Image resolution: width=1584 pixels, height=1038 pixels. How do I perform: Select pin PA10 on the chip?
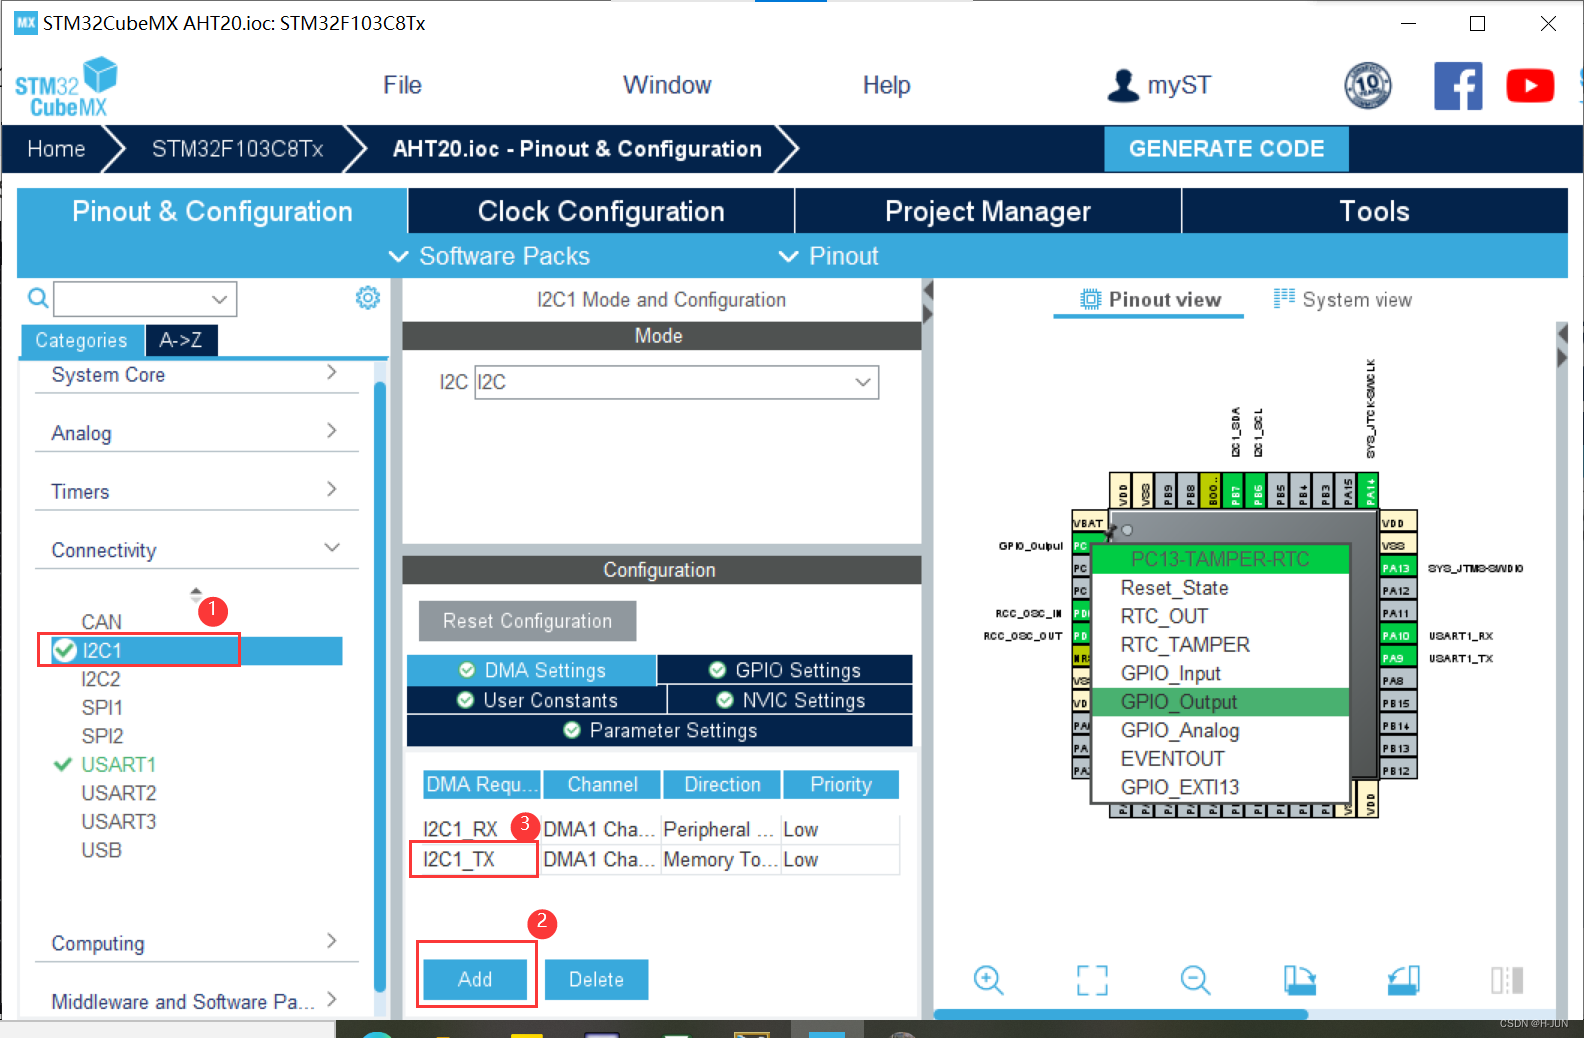pos(1397,636)
